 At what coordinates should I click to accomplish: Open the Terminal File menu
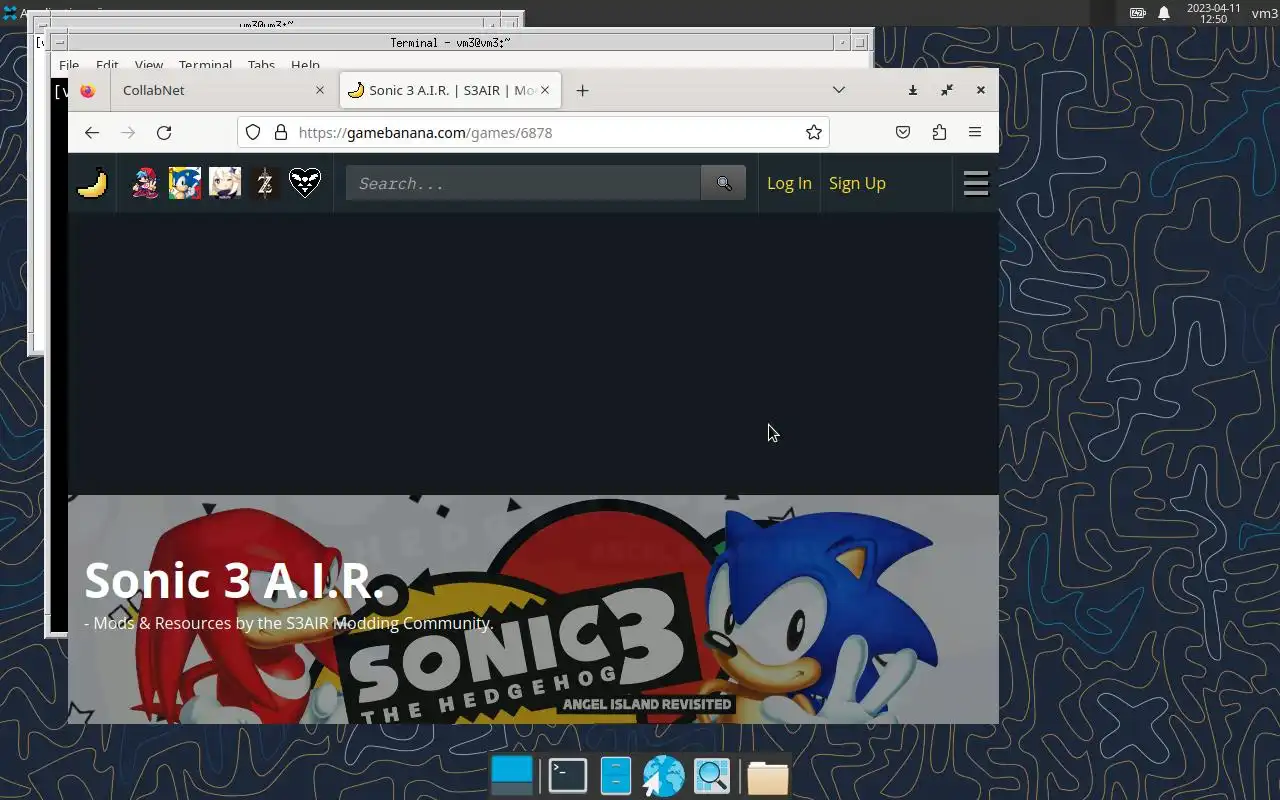point(69,65)
